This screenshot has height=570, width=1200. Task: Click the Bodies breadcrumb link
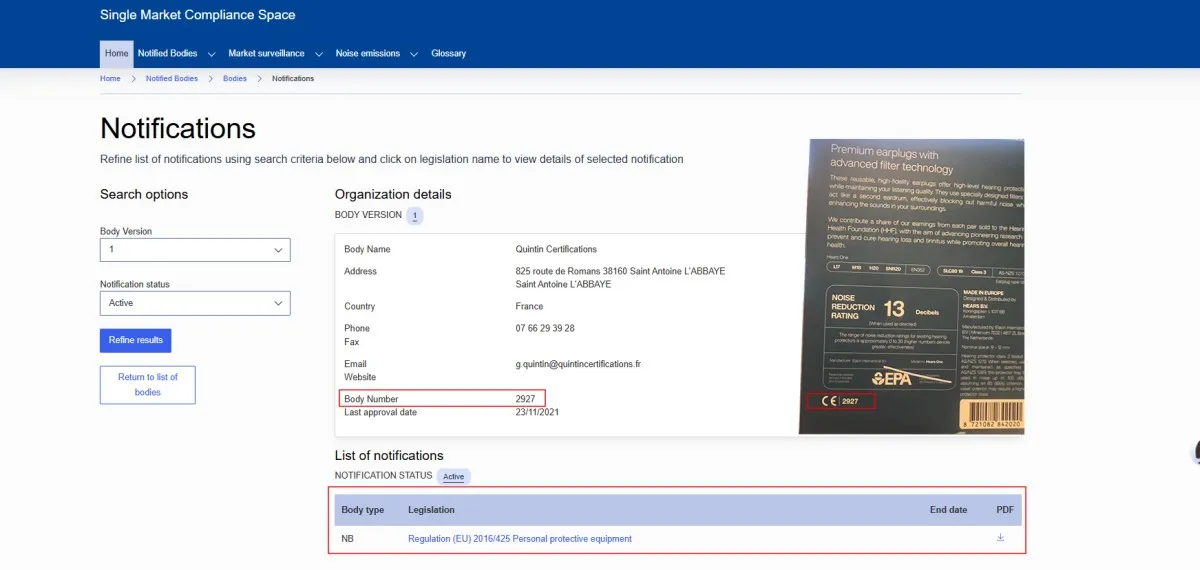point(235,78)
